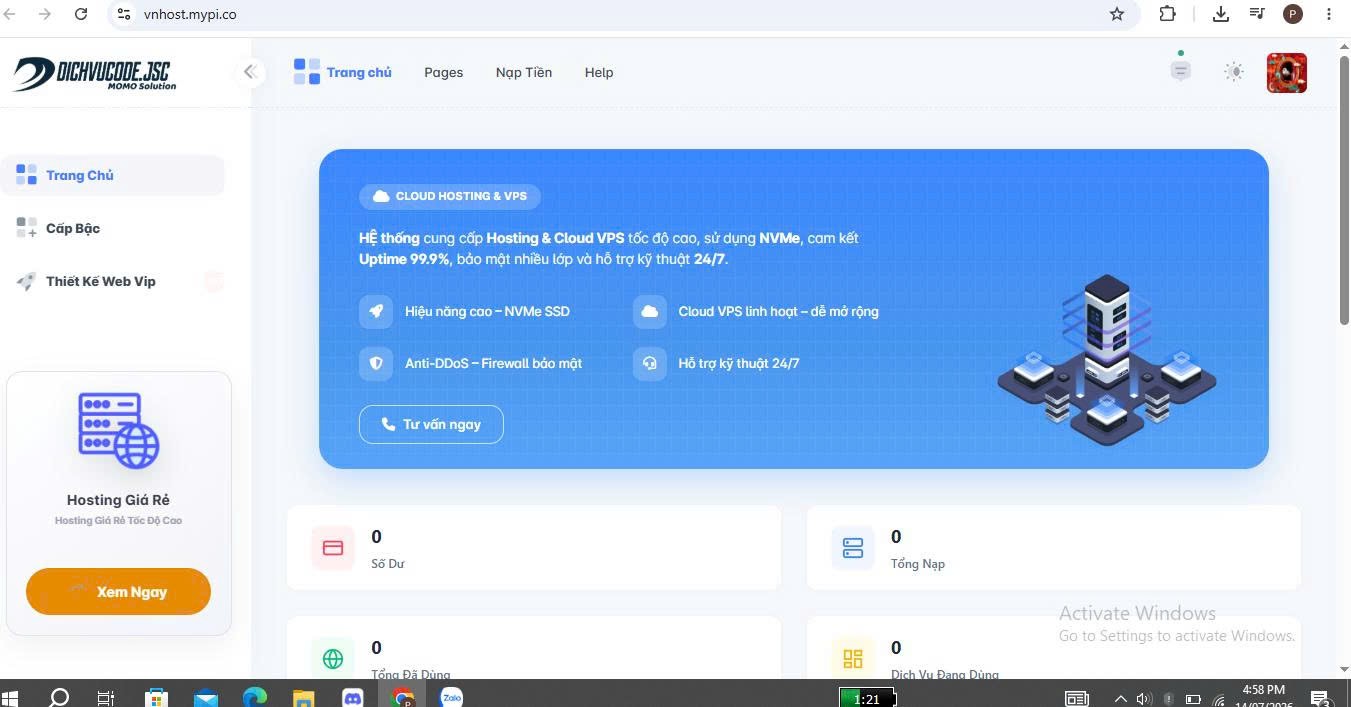Open Windows taskbar search
This screenshot has width=1351, height=707.
tap(59, 697)
